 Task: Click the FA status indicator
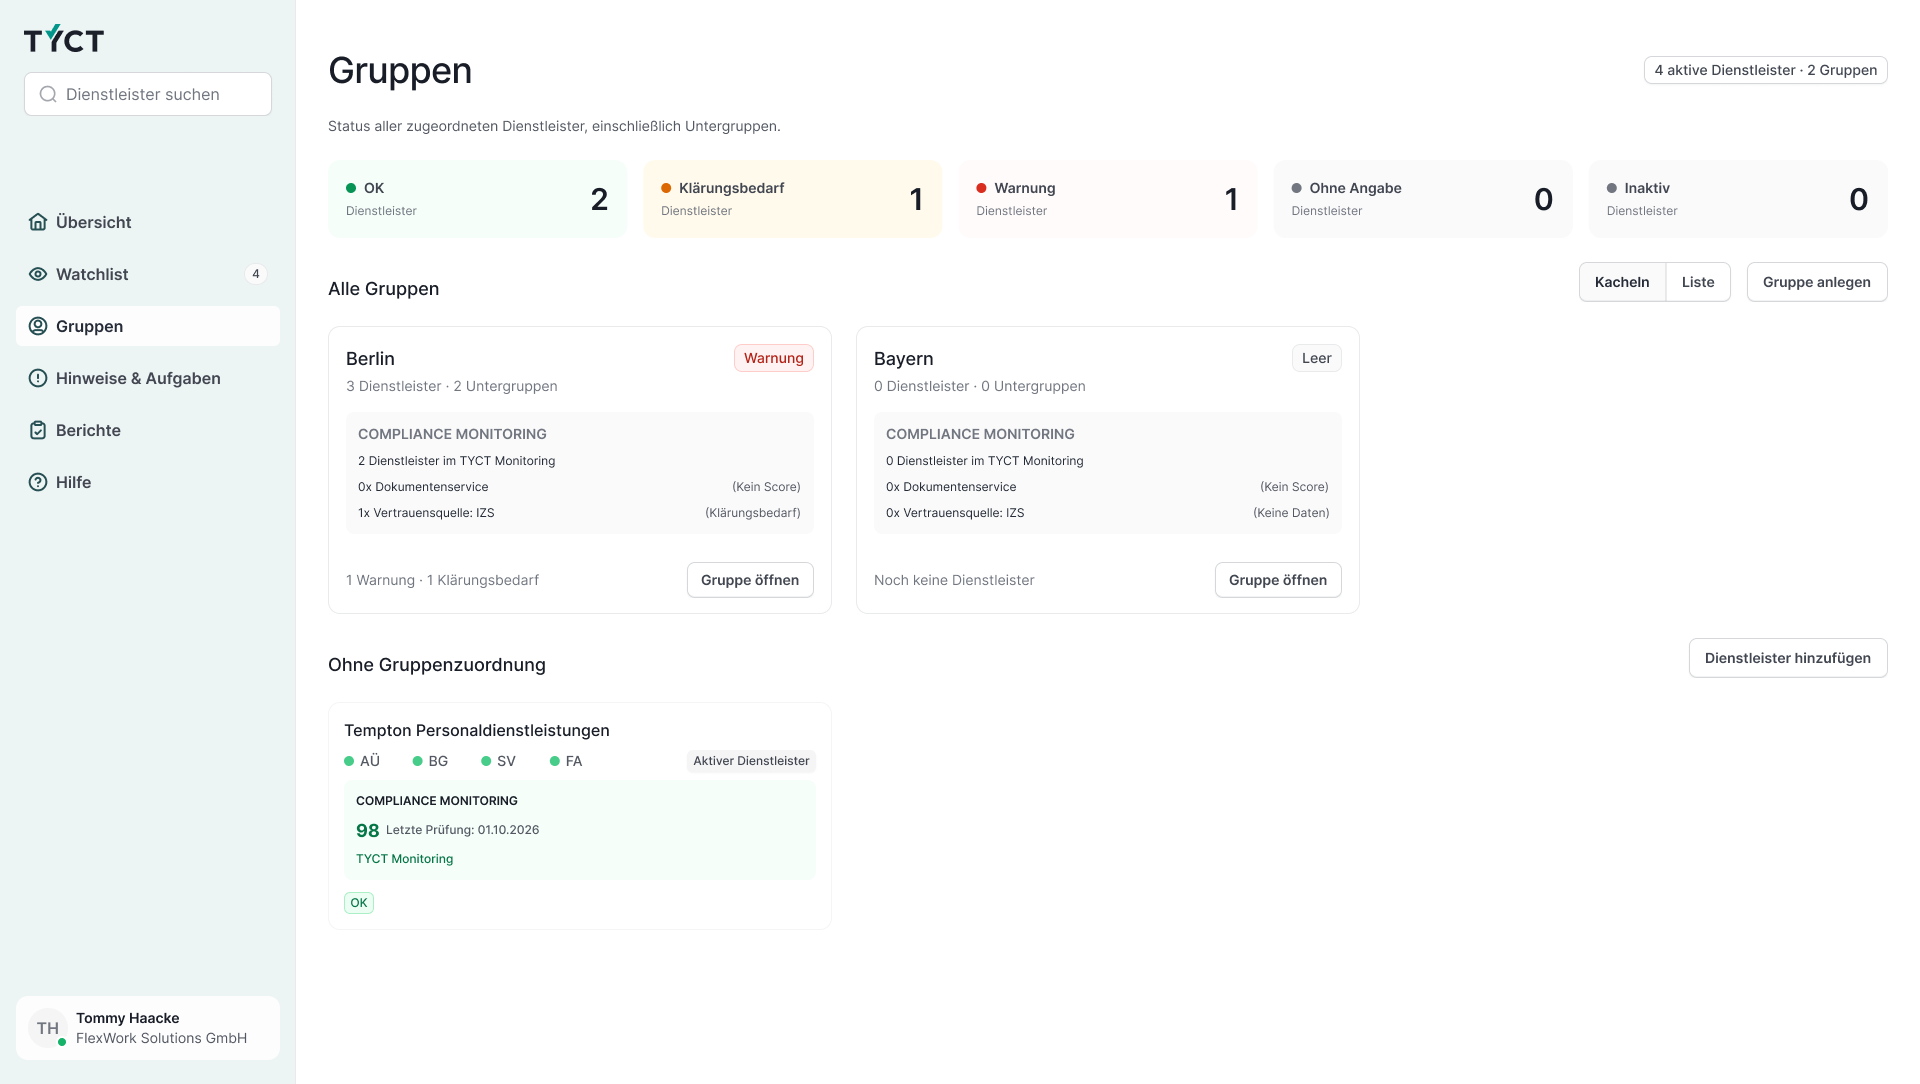click(x=566, y=761)
